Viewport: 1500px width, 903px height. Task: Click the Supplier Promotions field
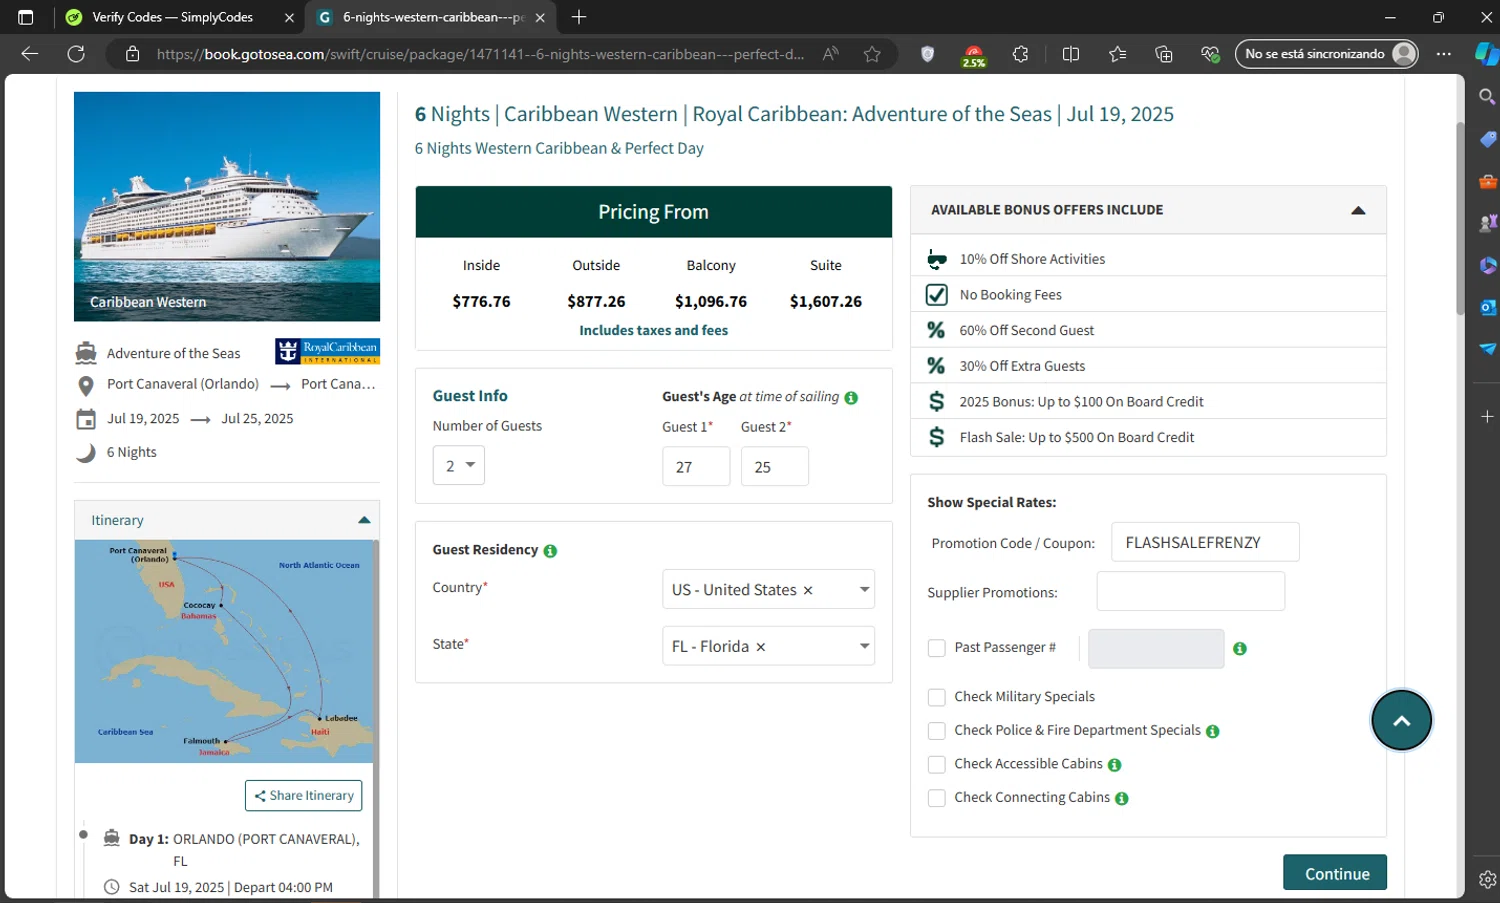[x=1190, y=591]
